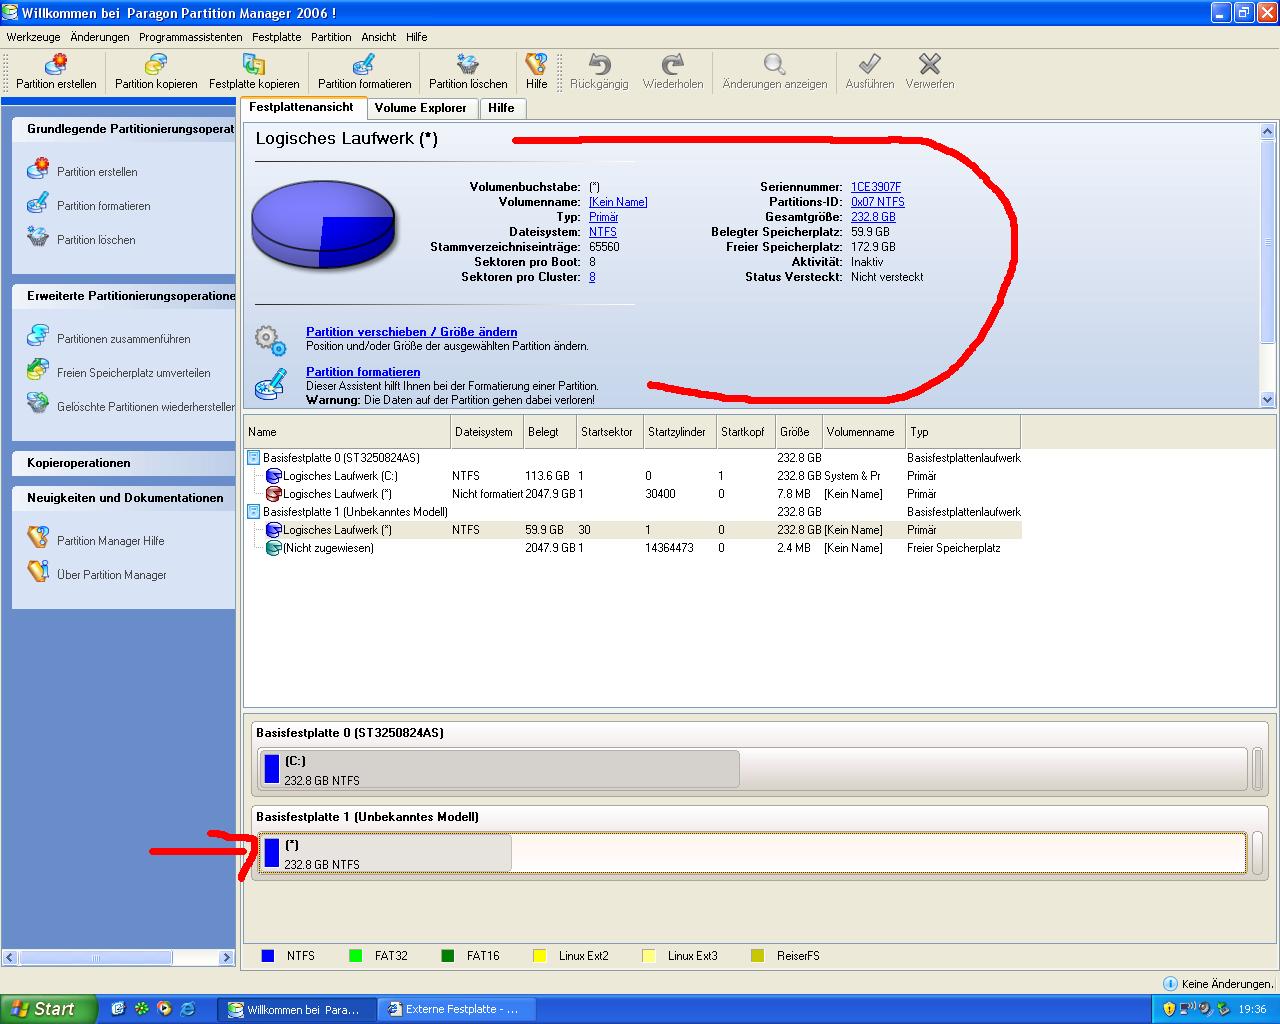Click the Linux Ext2 yellow legend swatch
The image size is (1280, 1024).
pos(540,956)
